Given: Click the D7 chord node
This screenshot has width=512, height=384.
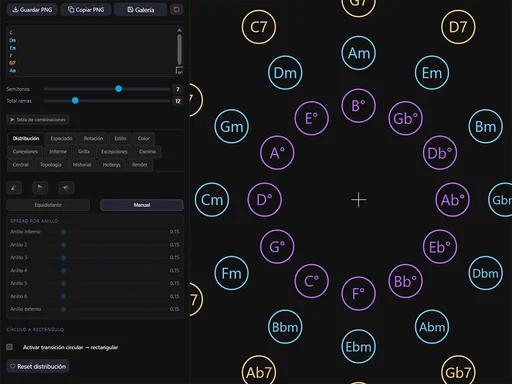Looking at the screenshot, I should point(458,27).
